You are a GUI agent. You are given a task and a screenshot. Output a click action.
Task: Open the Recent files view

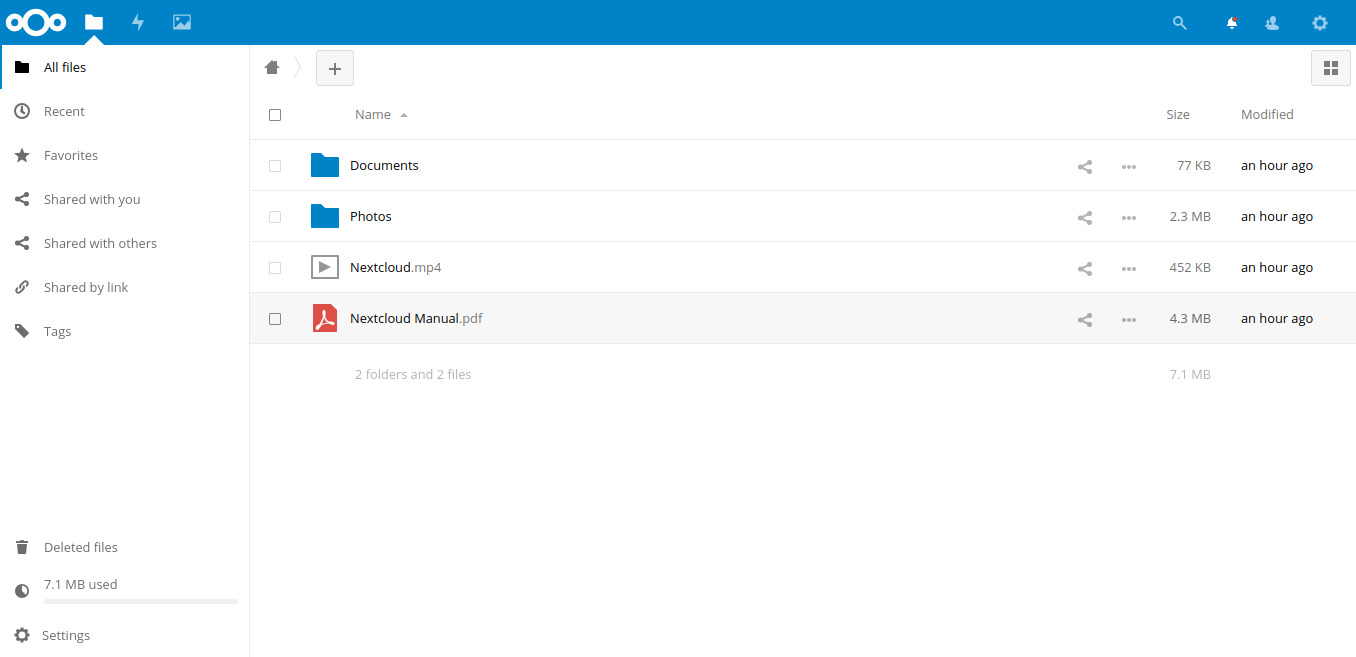[x=64, y=112]
